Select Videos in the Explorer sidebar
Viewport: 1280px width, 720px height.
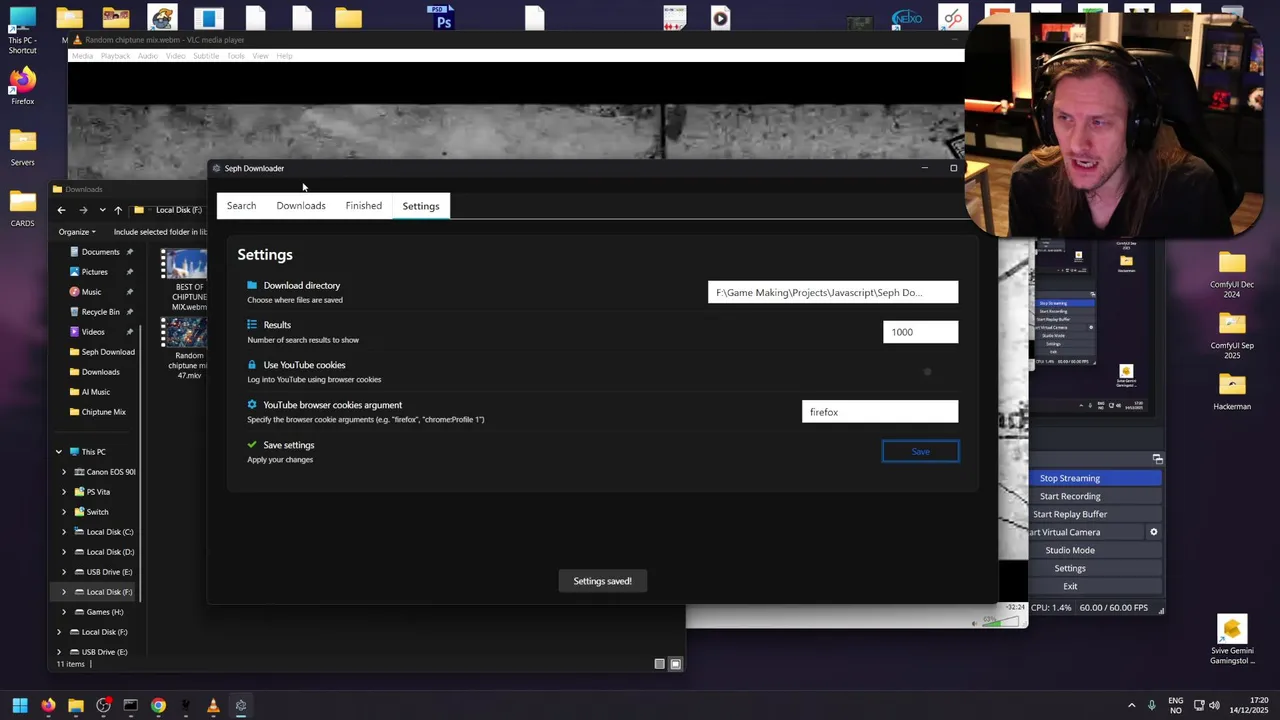click(x=93, y=332)
